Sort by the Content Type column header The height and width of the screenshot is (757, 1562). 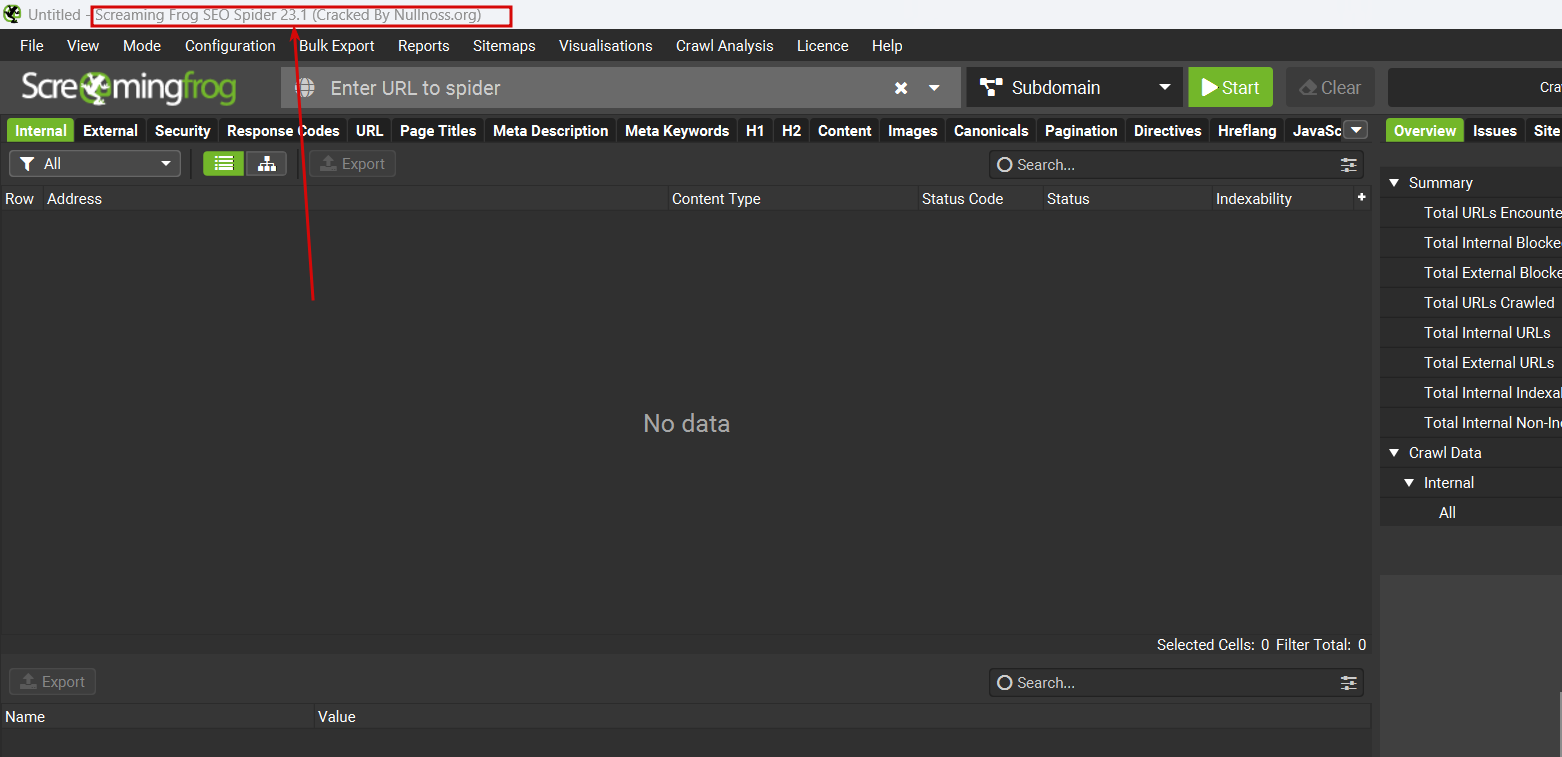pos(793,199)
